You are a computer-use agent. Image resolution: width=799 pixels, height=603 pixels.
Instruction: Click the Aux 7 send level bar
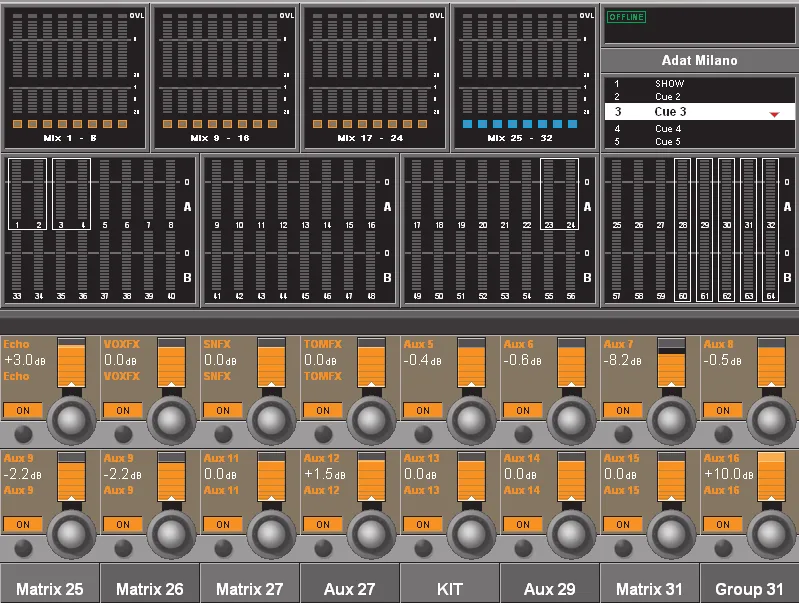(x=671, y=362)
